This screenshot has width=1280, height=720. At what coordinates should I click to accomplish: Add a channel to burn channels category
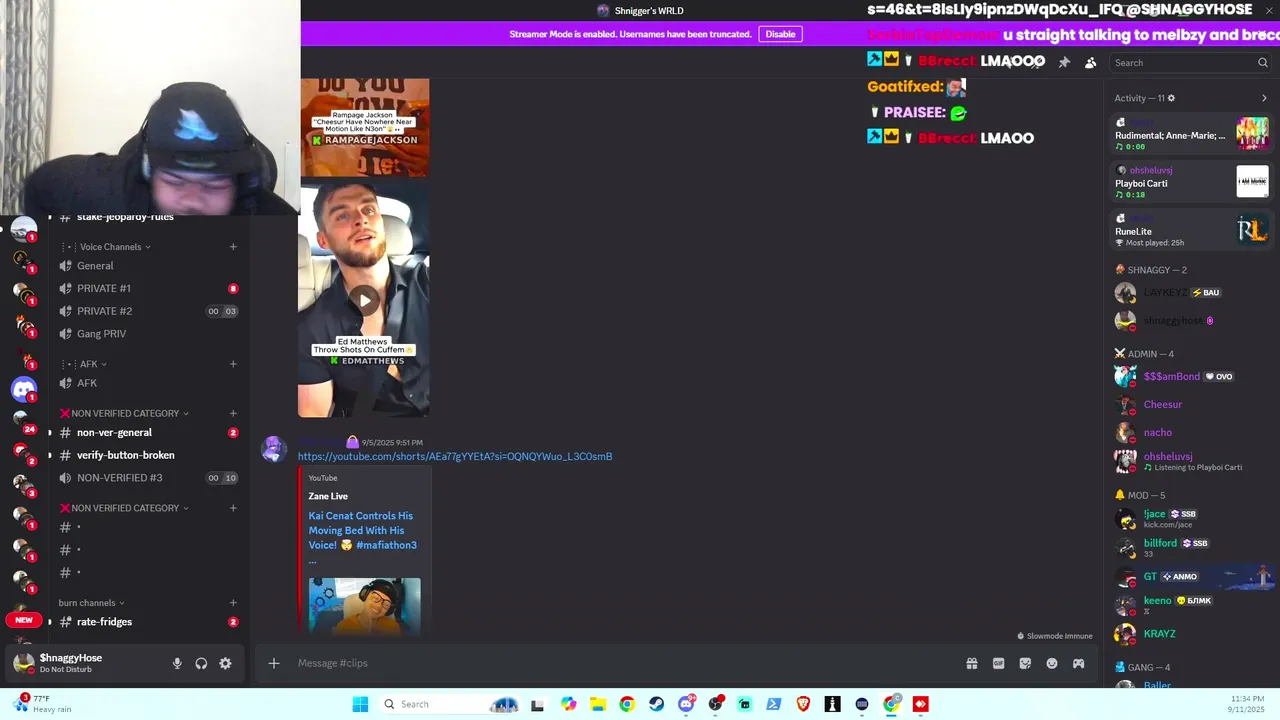pos(233,603)
